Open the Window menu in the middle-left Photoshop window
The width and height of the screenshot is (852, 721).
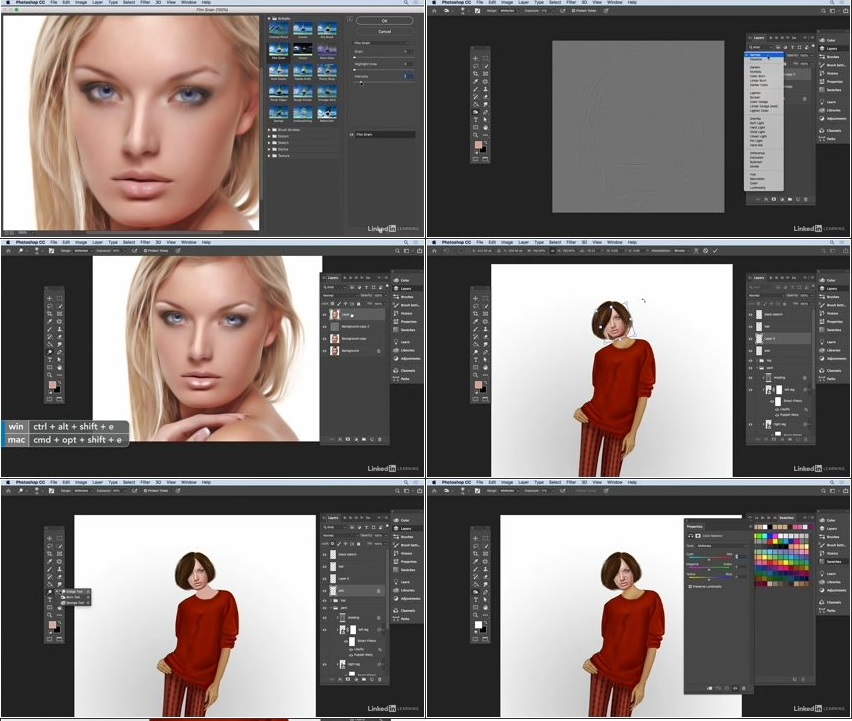click(x=187, y=242)
